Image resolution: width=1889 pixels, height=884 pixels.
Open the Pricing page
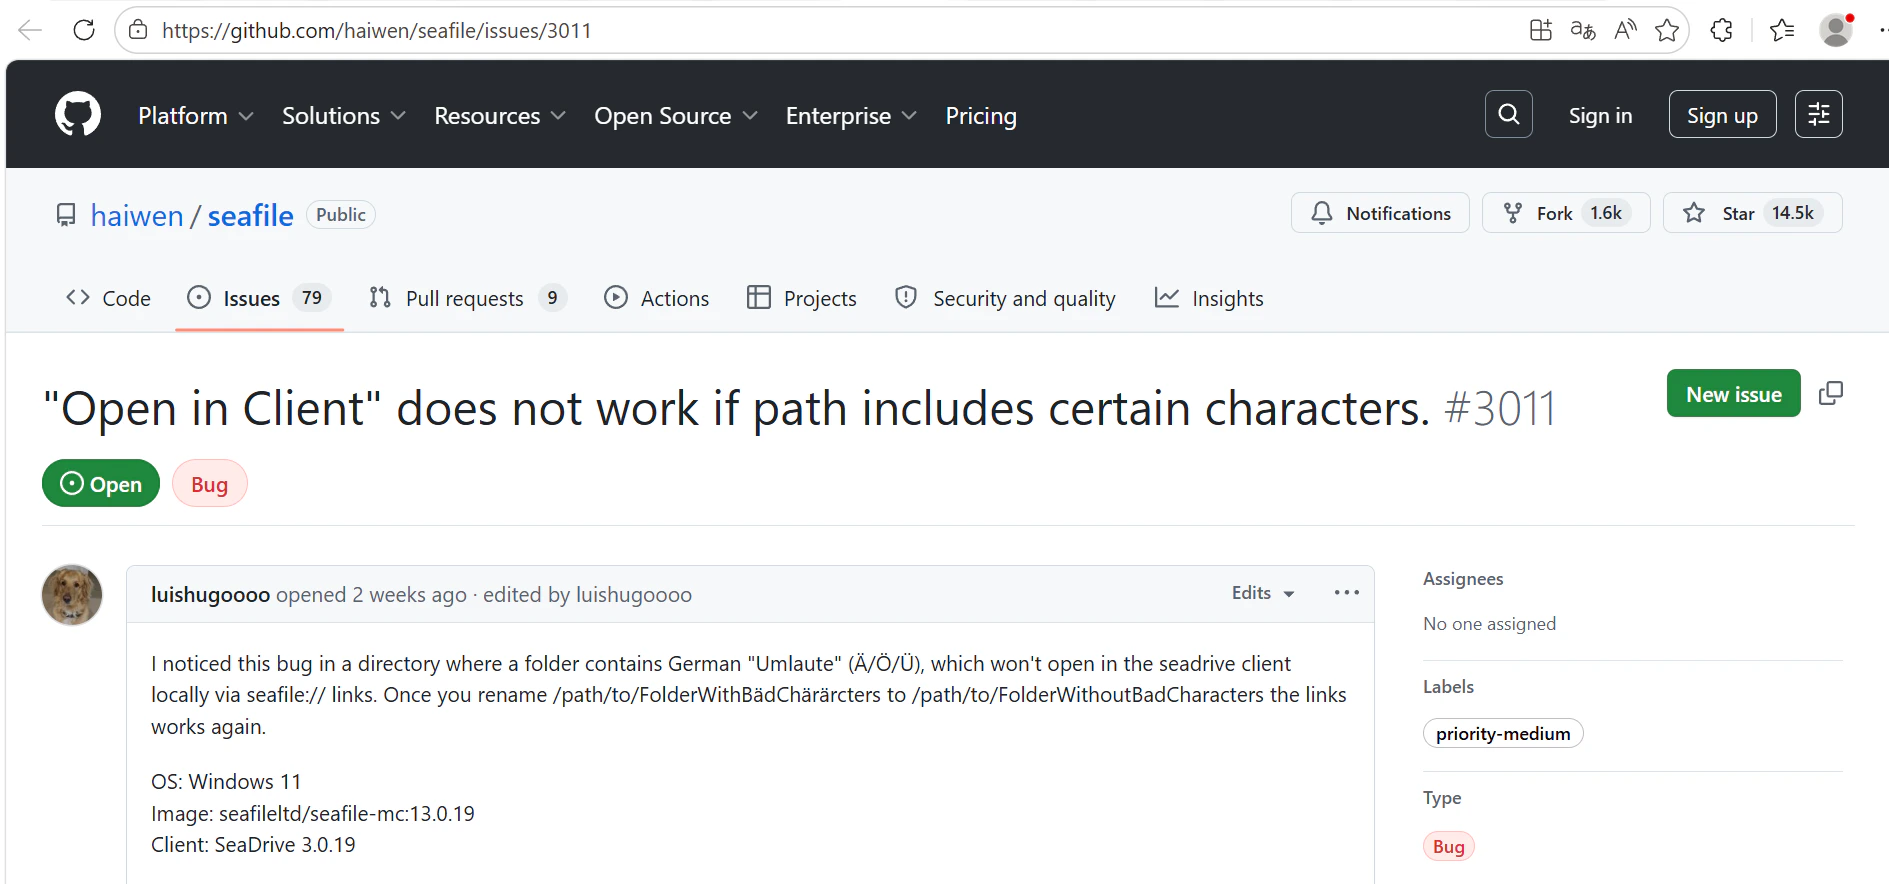click(981, 116)
